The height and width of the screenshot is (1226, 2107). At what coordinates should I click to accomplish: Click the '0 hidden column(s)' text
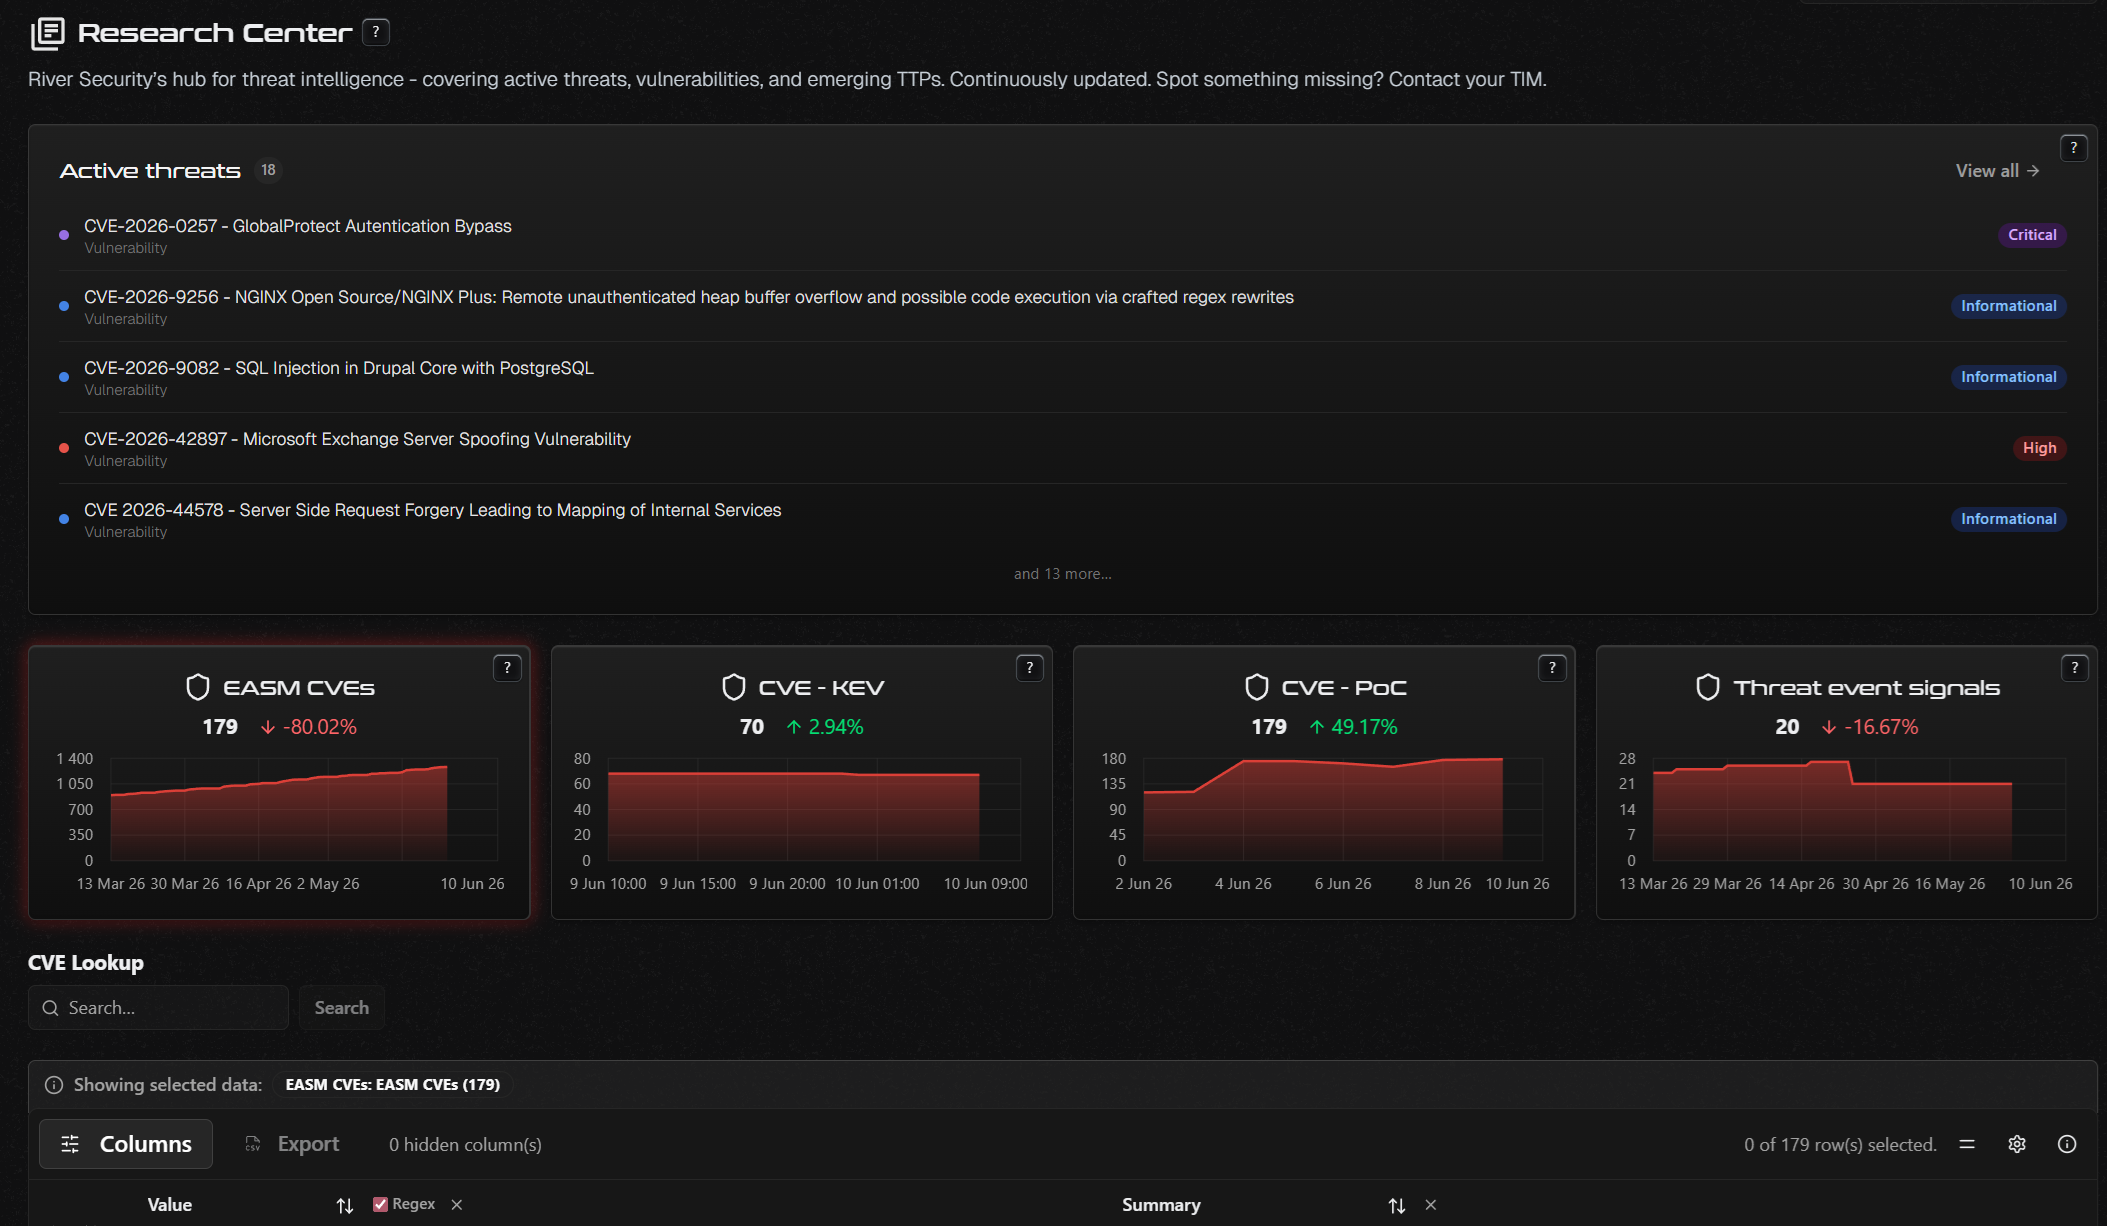tap(465, 1145)
